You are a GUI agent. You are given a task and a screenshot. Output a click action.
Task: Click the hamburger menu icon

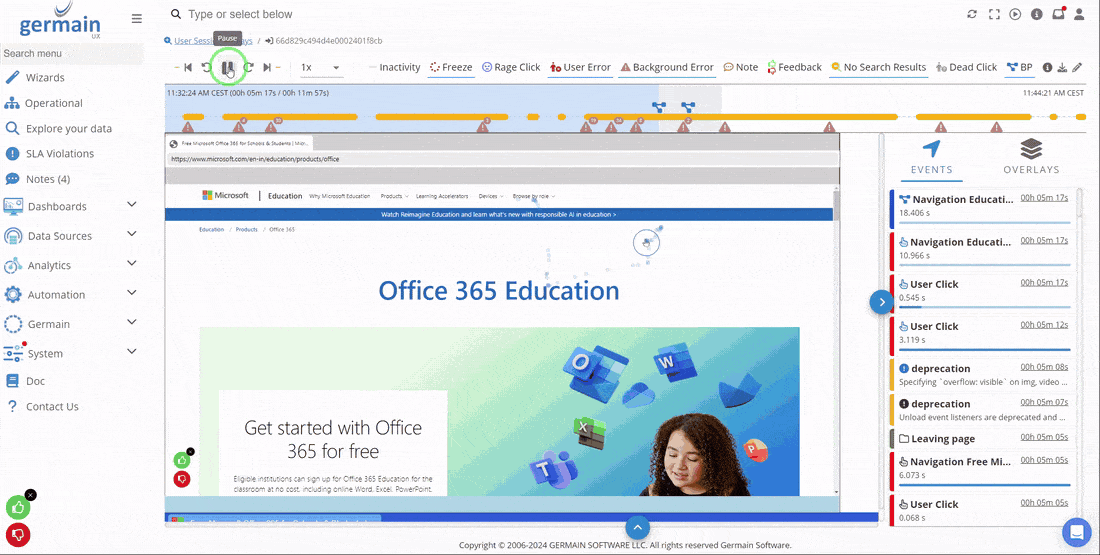[137, 19]
